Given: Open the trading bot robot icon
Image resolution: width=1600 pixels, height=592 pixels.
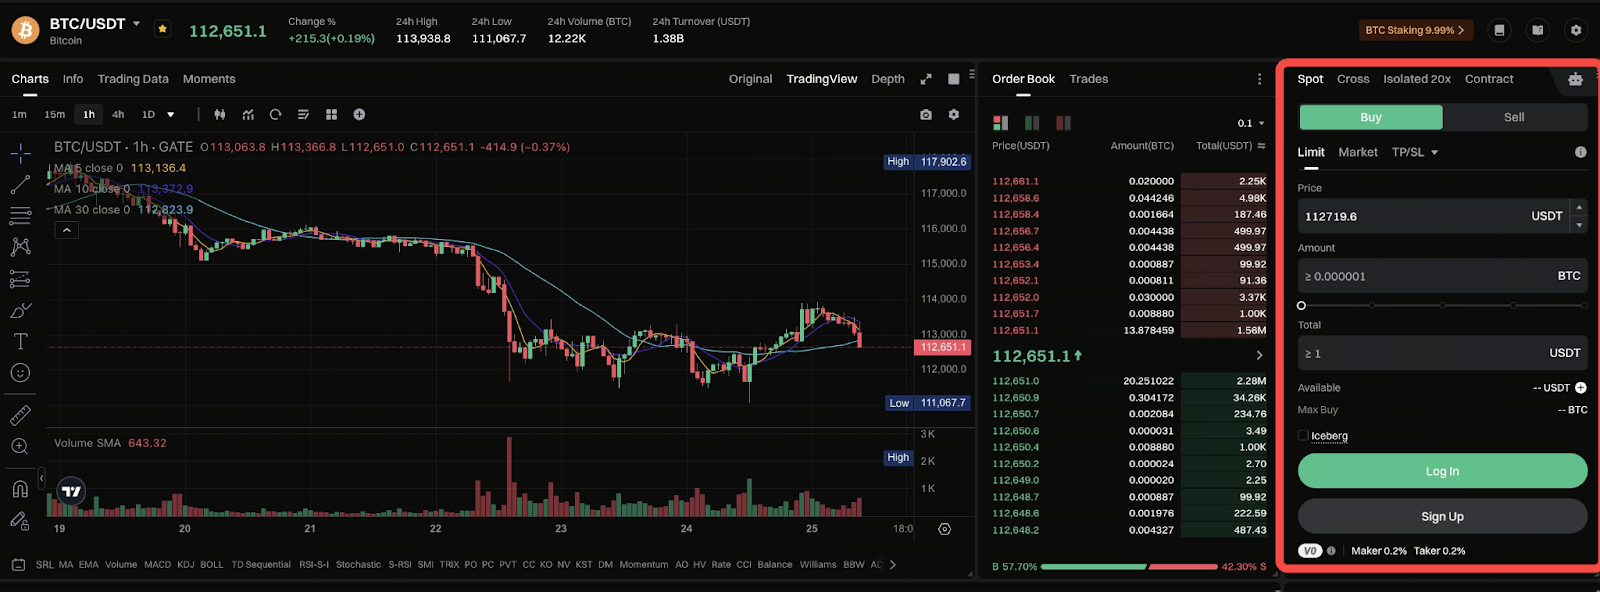Looking at the screenshot, I should 1575,79.
